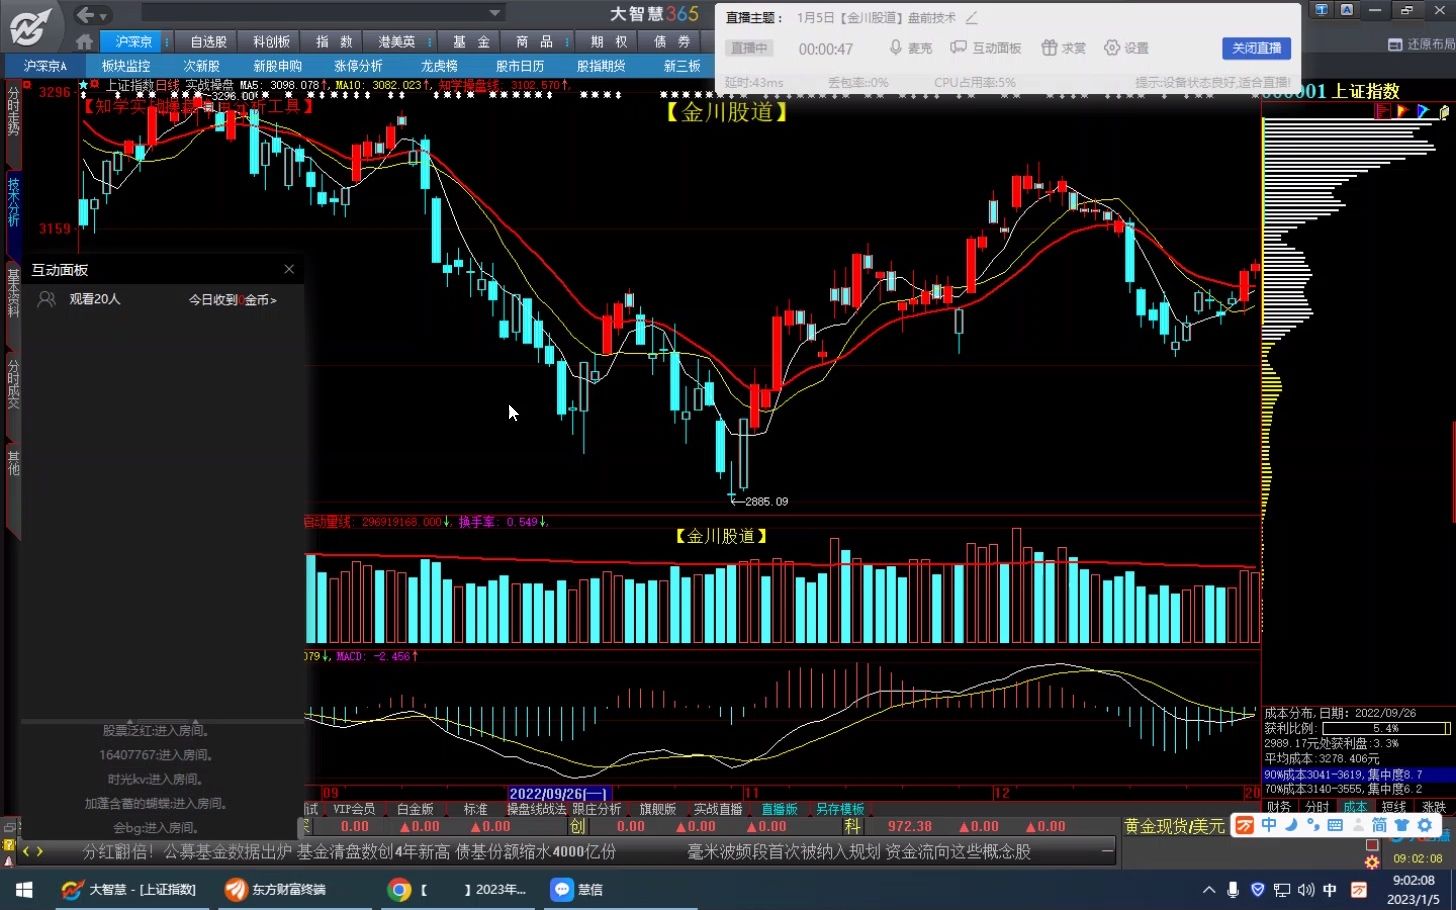Open the search box dropdown arrow
Viewport: 1456px width, 910px height.
[494, 13]
